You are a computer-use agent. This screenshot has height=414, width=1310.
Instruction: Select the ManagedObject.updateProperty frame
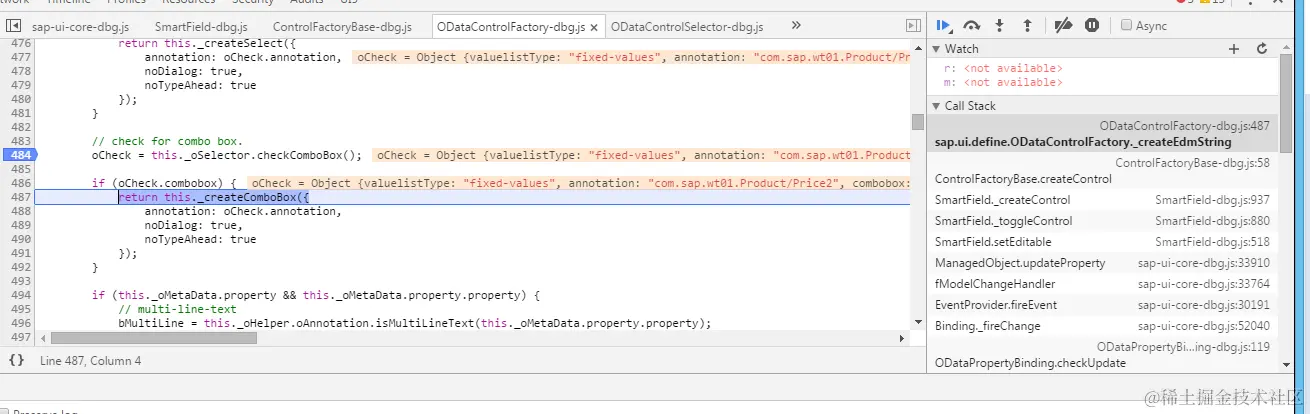(1102, 263)
